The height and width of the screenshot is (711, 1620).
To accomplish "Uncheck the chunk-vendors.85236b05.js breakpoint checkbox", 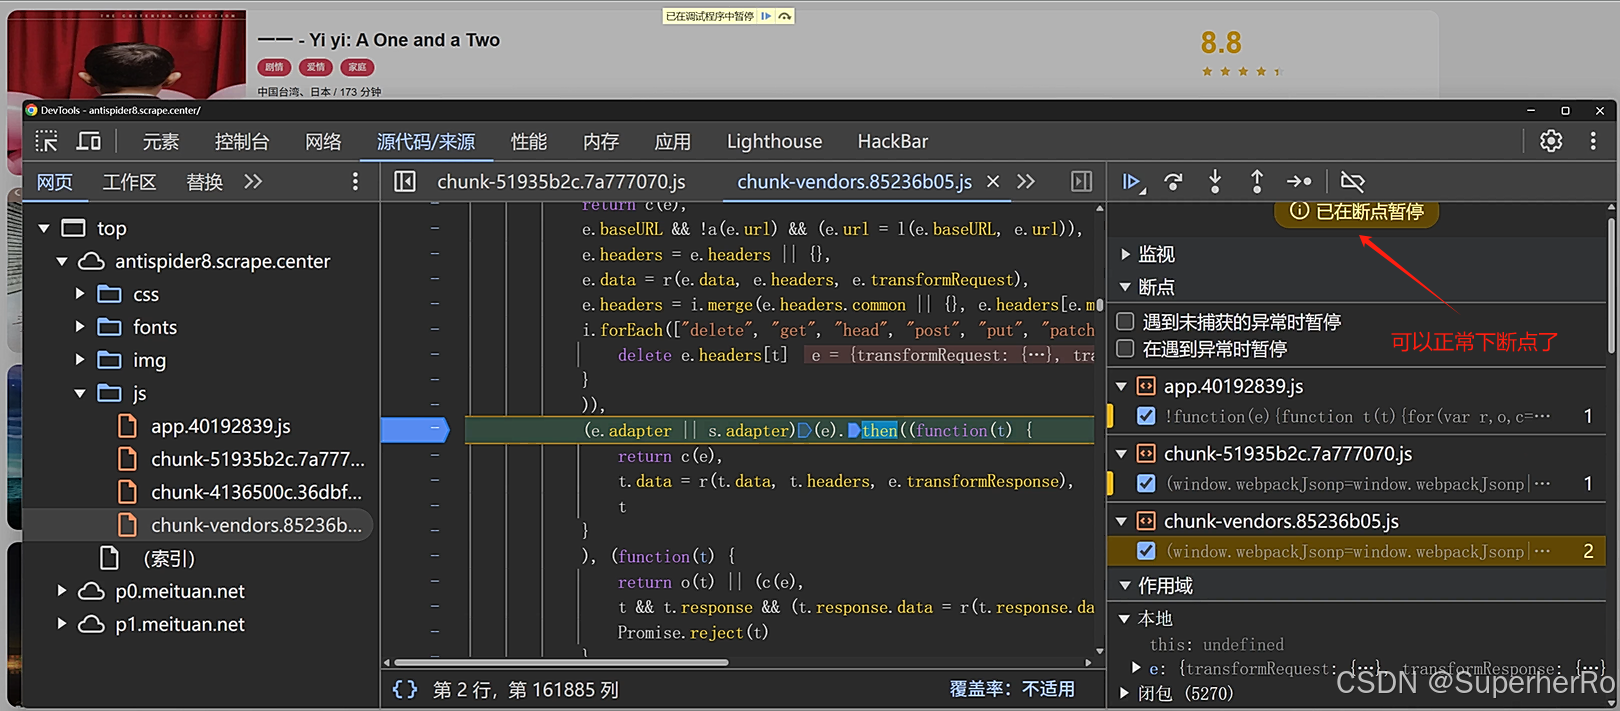I will [x=1146, y=551].
